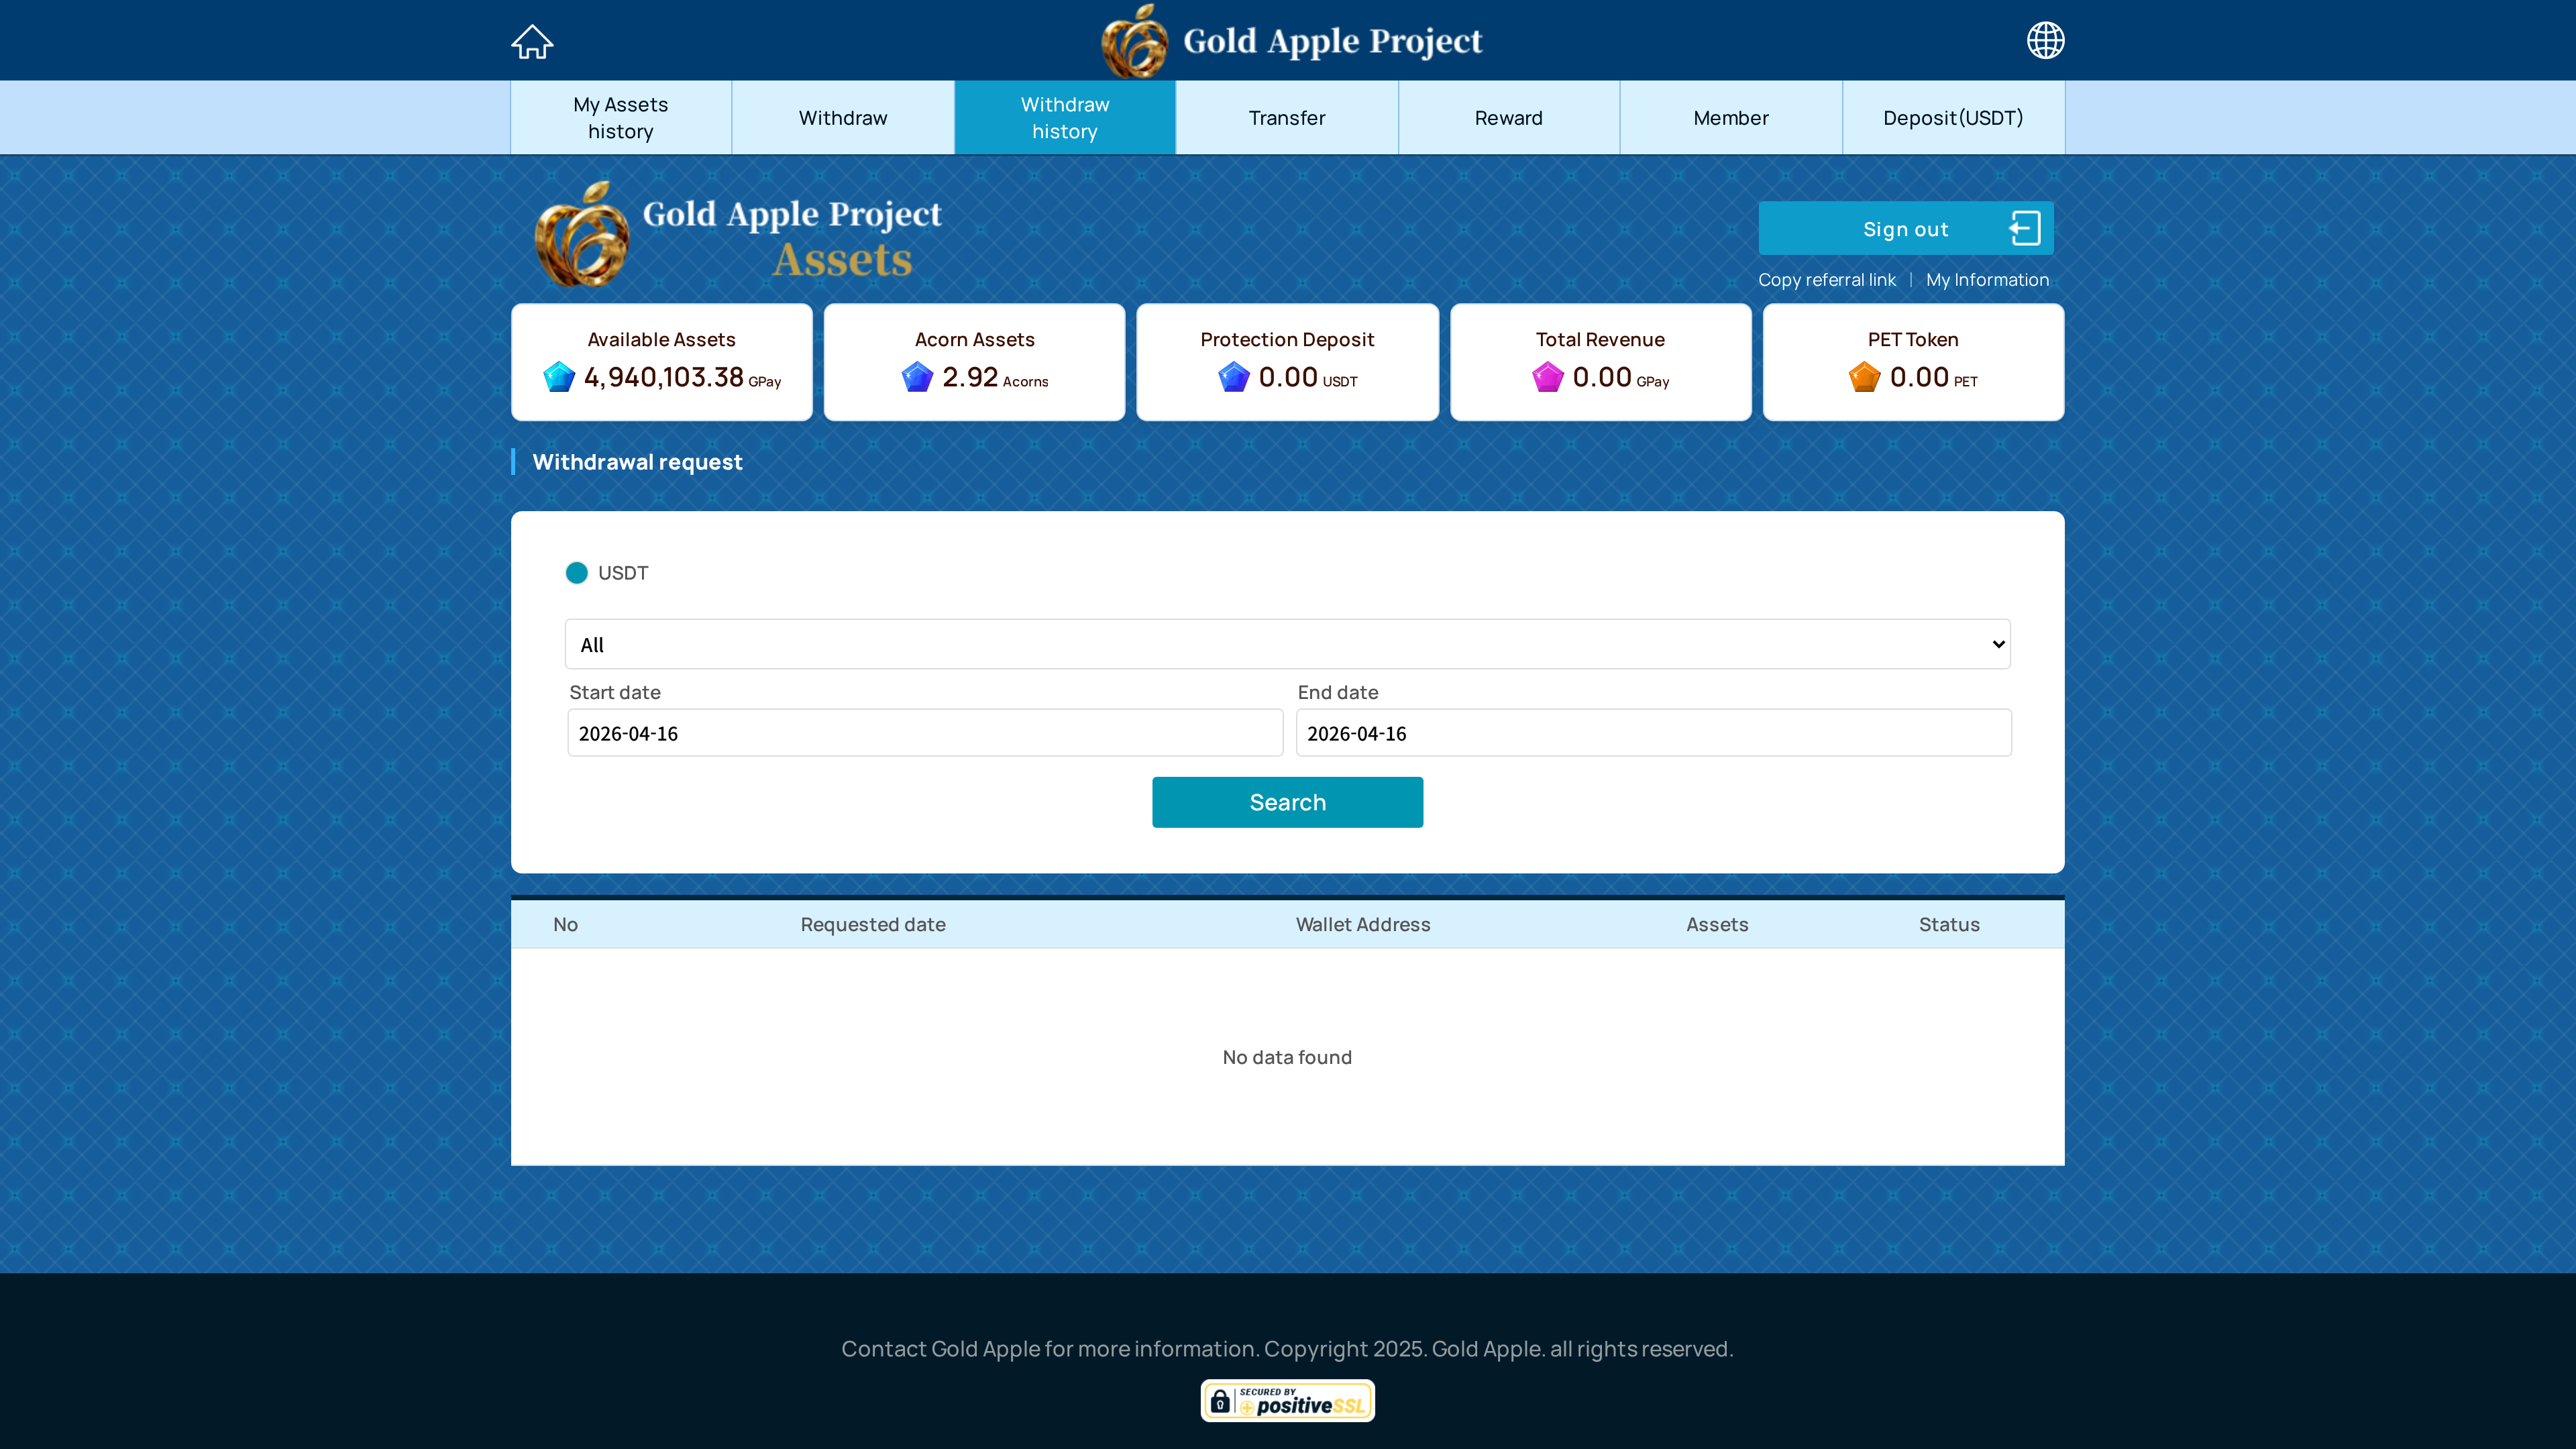The width and height of the screenshot is (2576, 1449).
Task: Open the Start date field
Action: click(x=925, y=733)
